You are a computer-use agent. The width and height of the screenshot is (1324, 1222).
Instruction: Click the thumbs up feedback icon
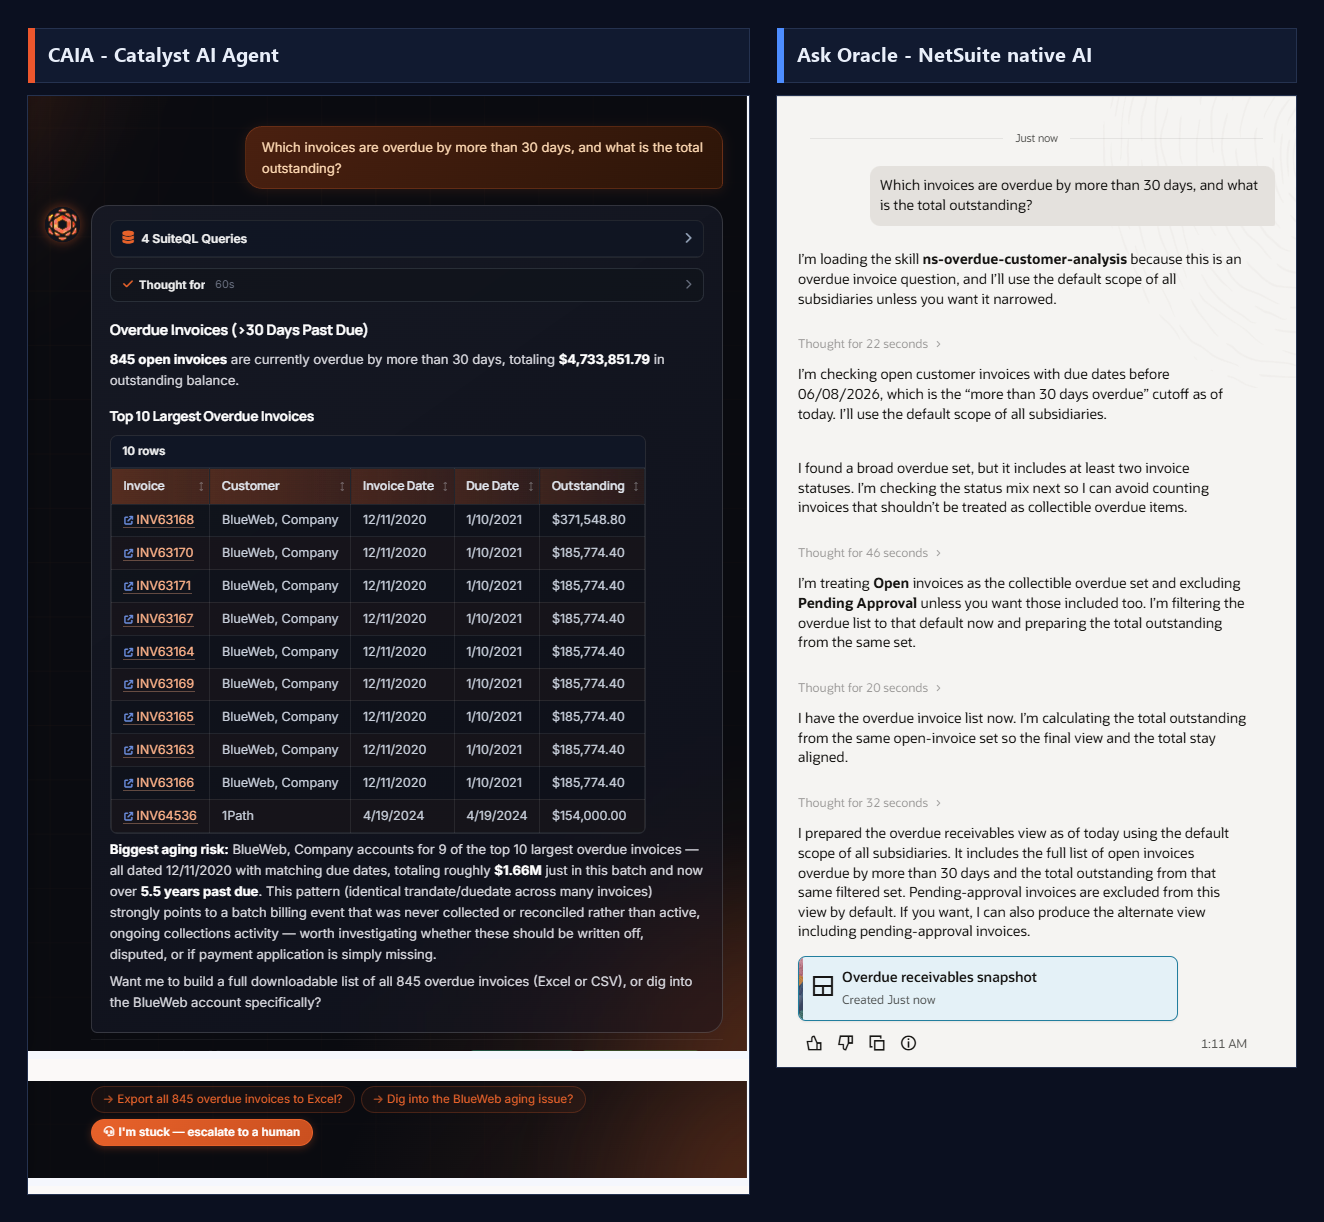pos(814,1043)
